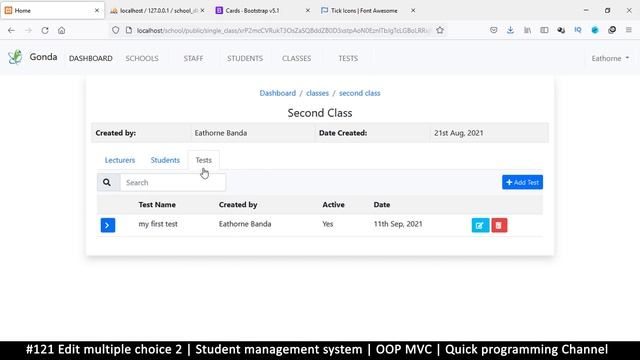This screenshot has height=360, width=640.
Task: Open the Students class tab
Action: point(165,160)
